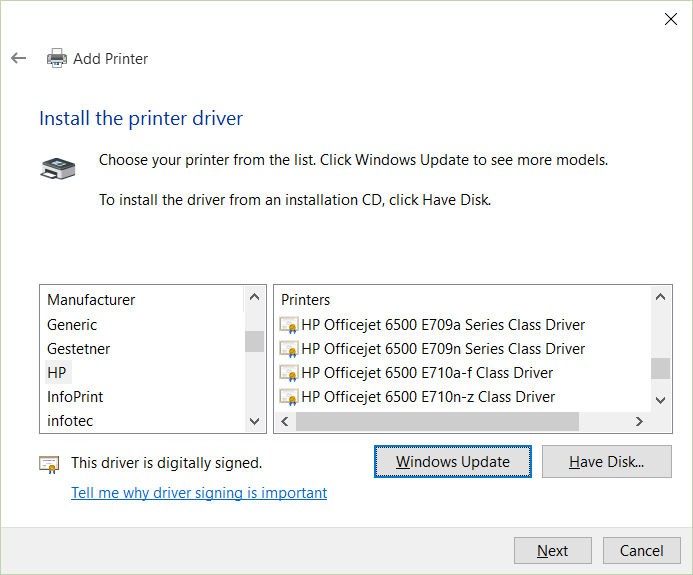Click the large printer illustration icon
Viewport: 693px width, 575px height.
[58, 168]
